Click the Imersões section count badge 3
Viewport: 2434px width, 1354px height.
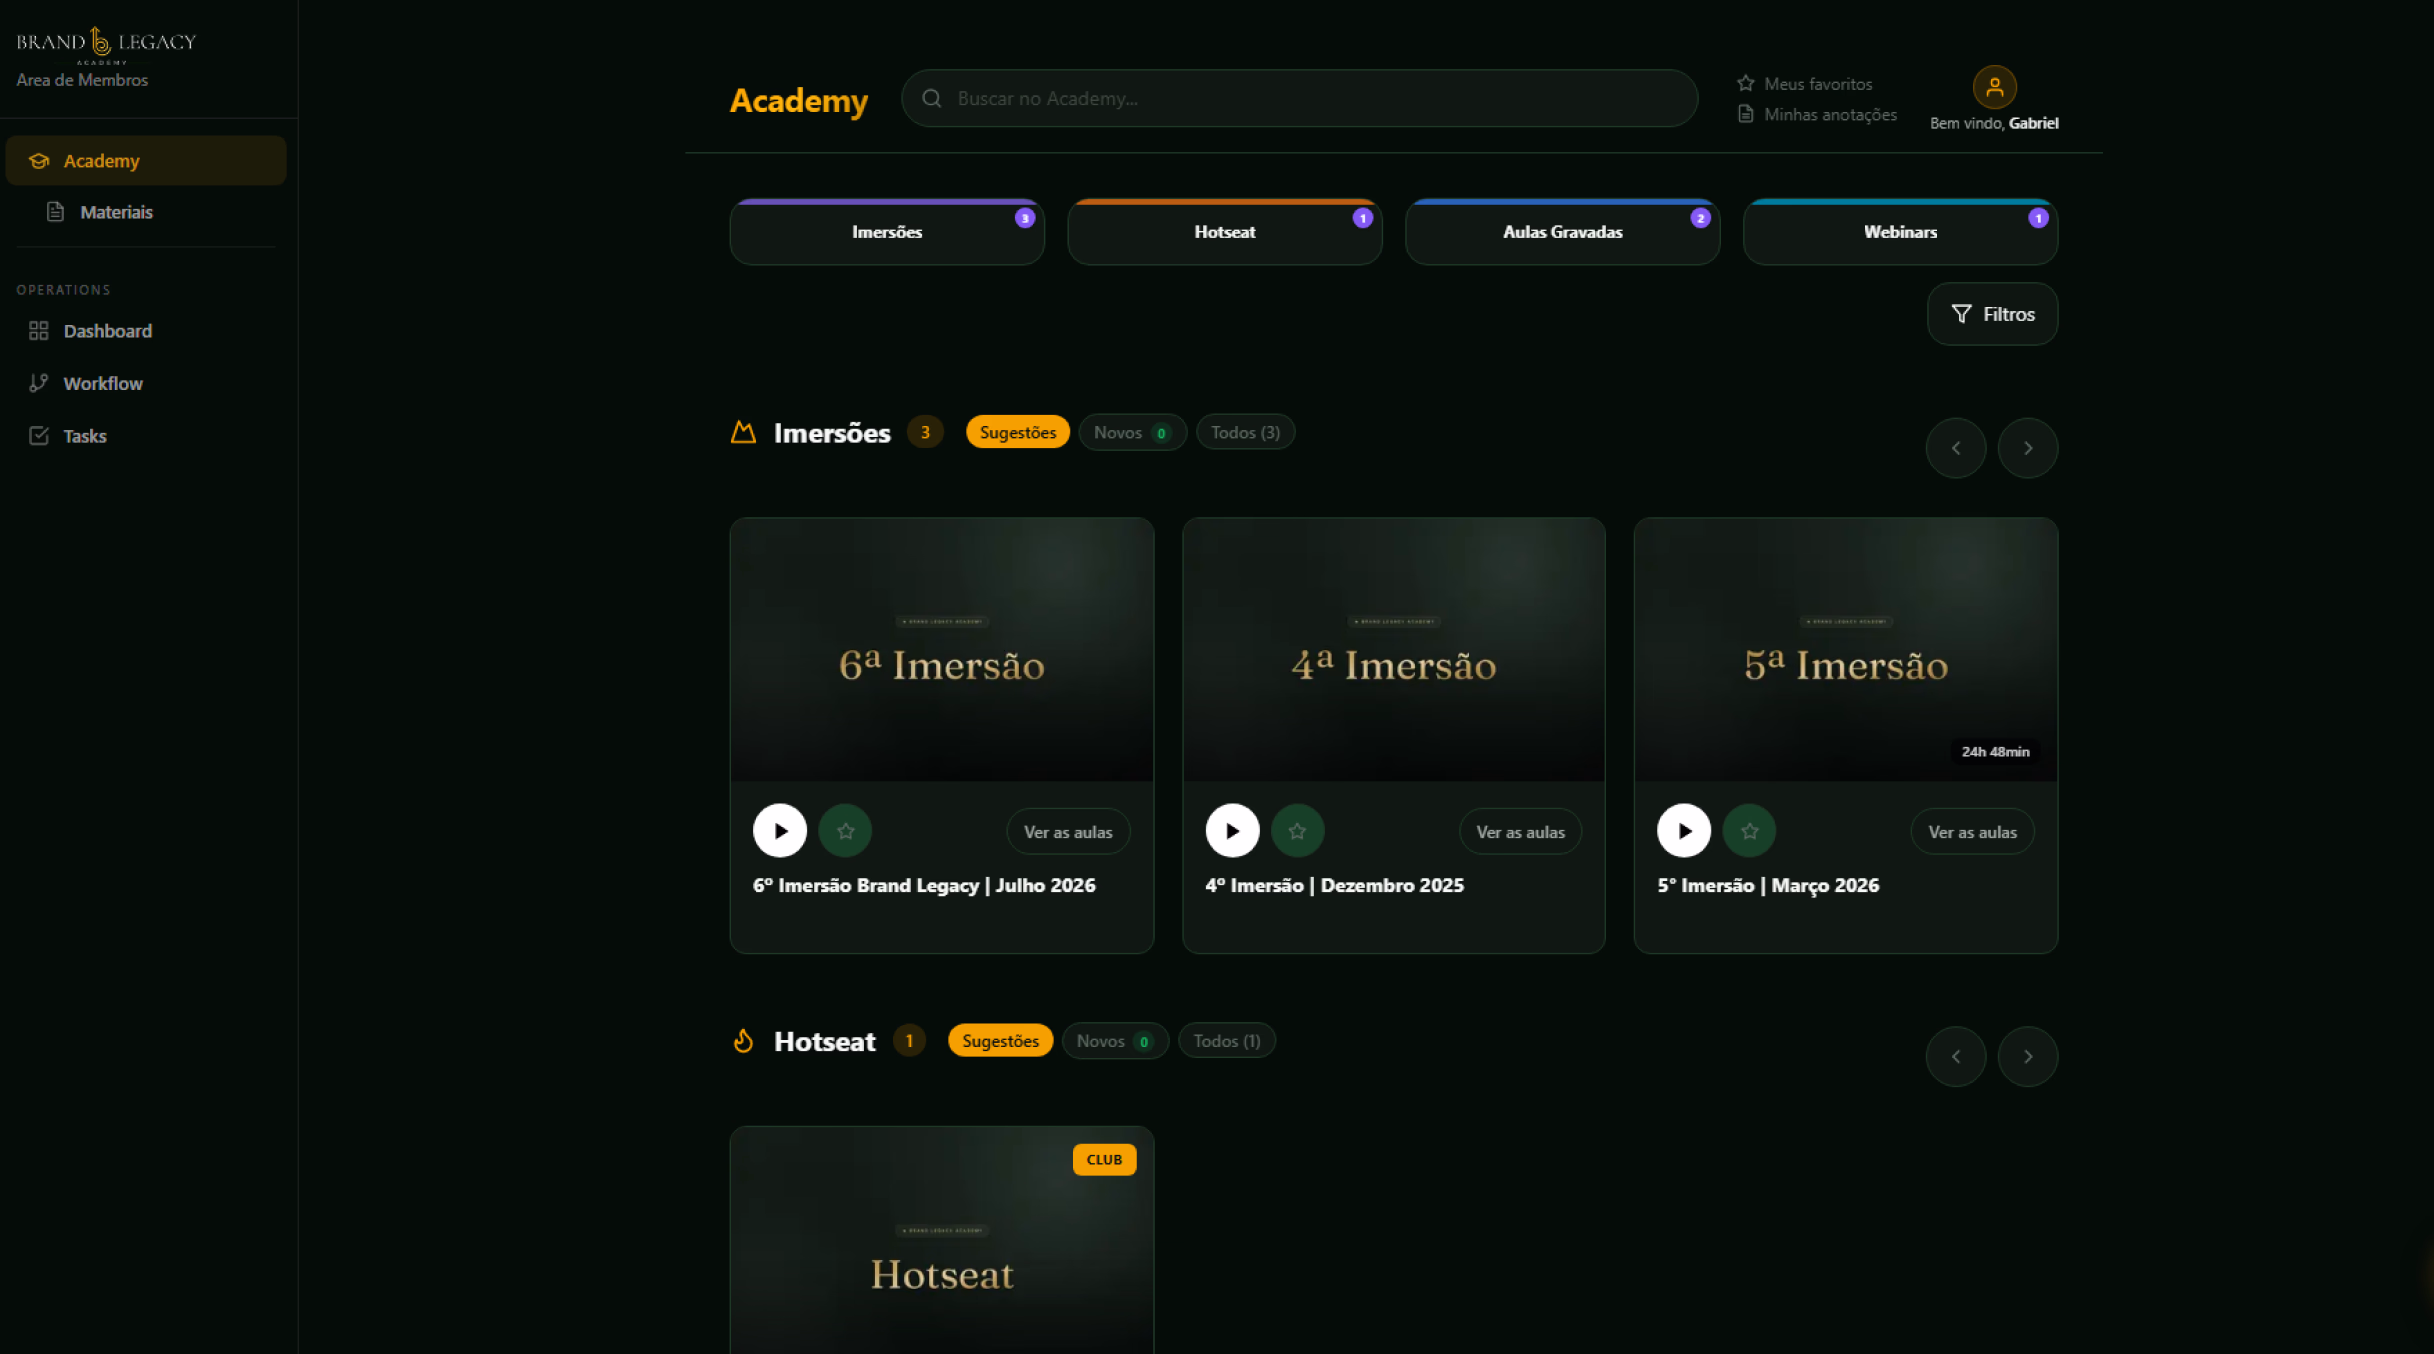[x=925, y=432]
